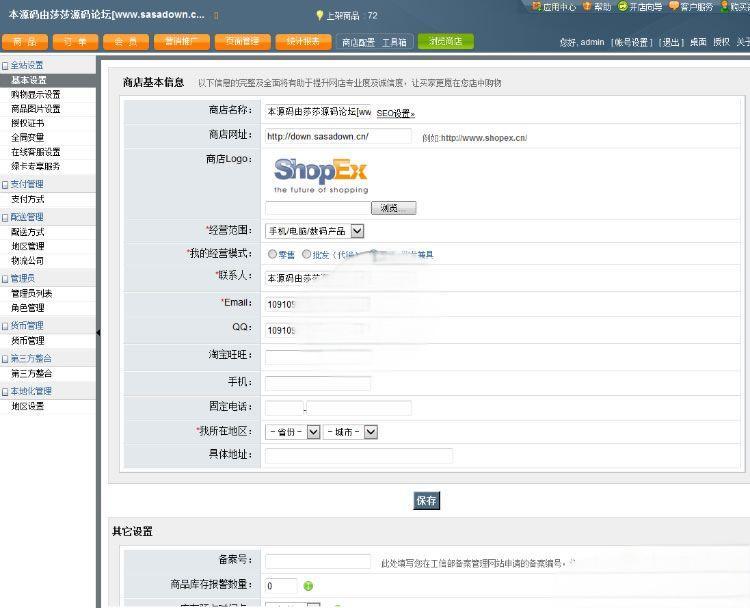750x608 pixels.
Task: Click the 开店向导 wizard icon
Action: click(623, 6)
